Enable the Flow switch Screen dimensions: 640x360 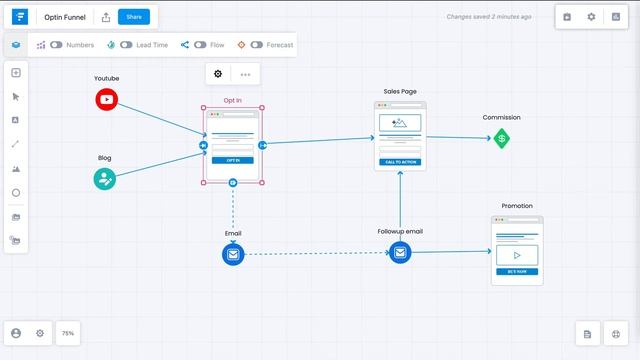pos(200,45)
